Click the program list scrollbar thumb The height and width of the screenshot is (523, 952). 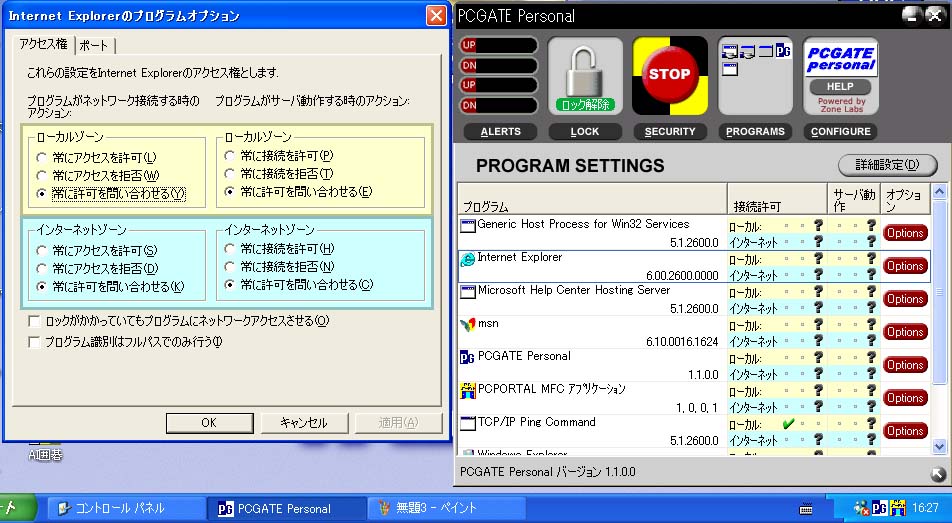click(939, 292)
